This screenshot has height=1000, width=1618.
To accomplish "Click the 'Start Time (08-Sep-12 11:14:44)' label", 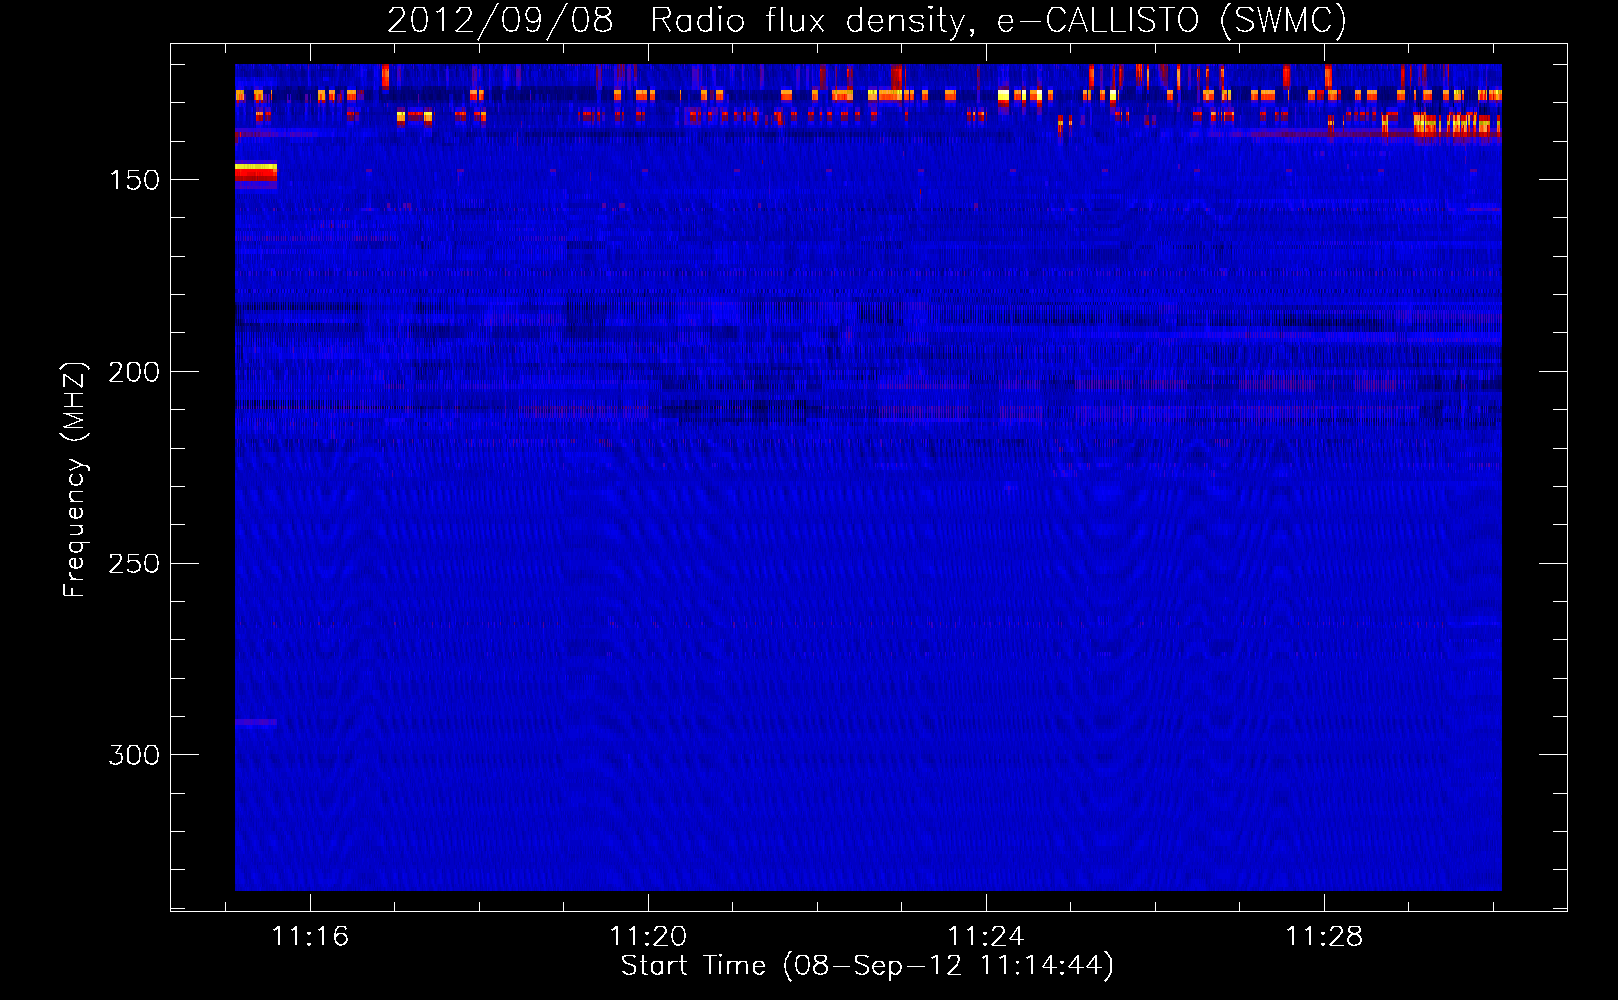I will point(867,966).
